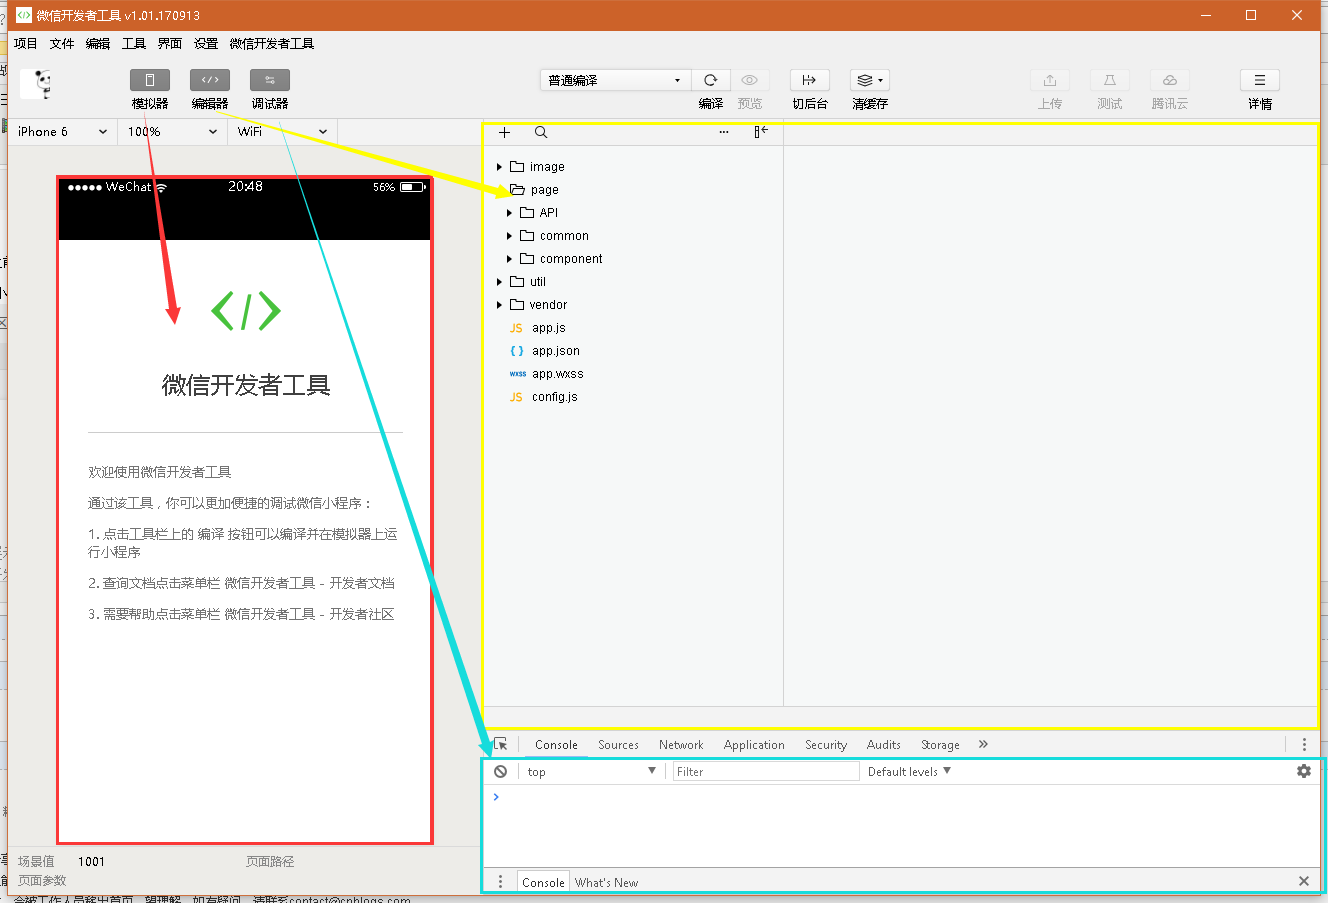Open the file tree more options (…)
This screenshot has height=903, width=1328.
tap(724, 132)
